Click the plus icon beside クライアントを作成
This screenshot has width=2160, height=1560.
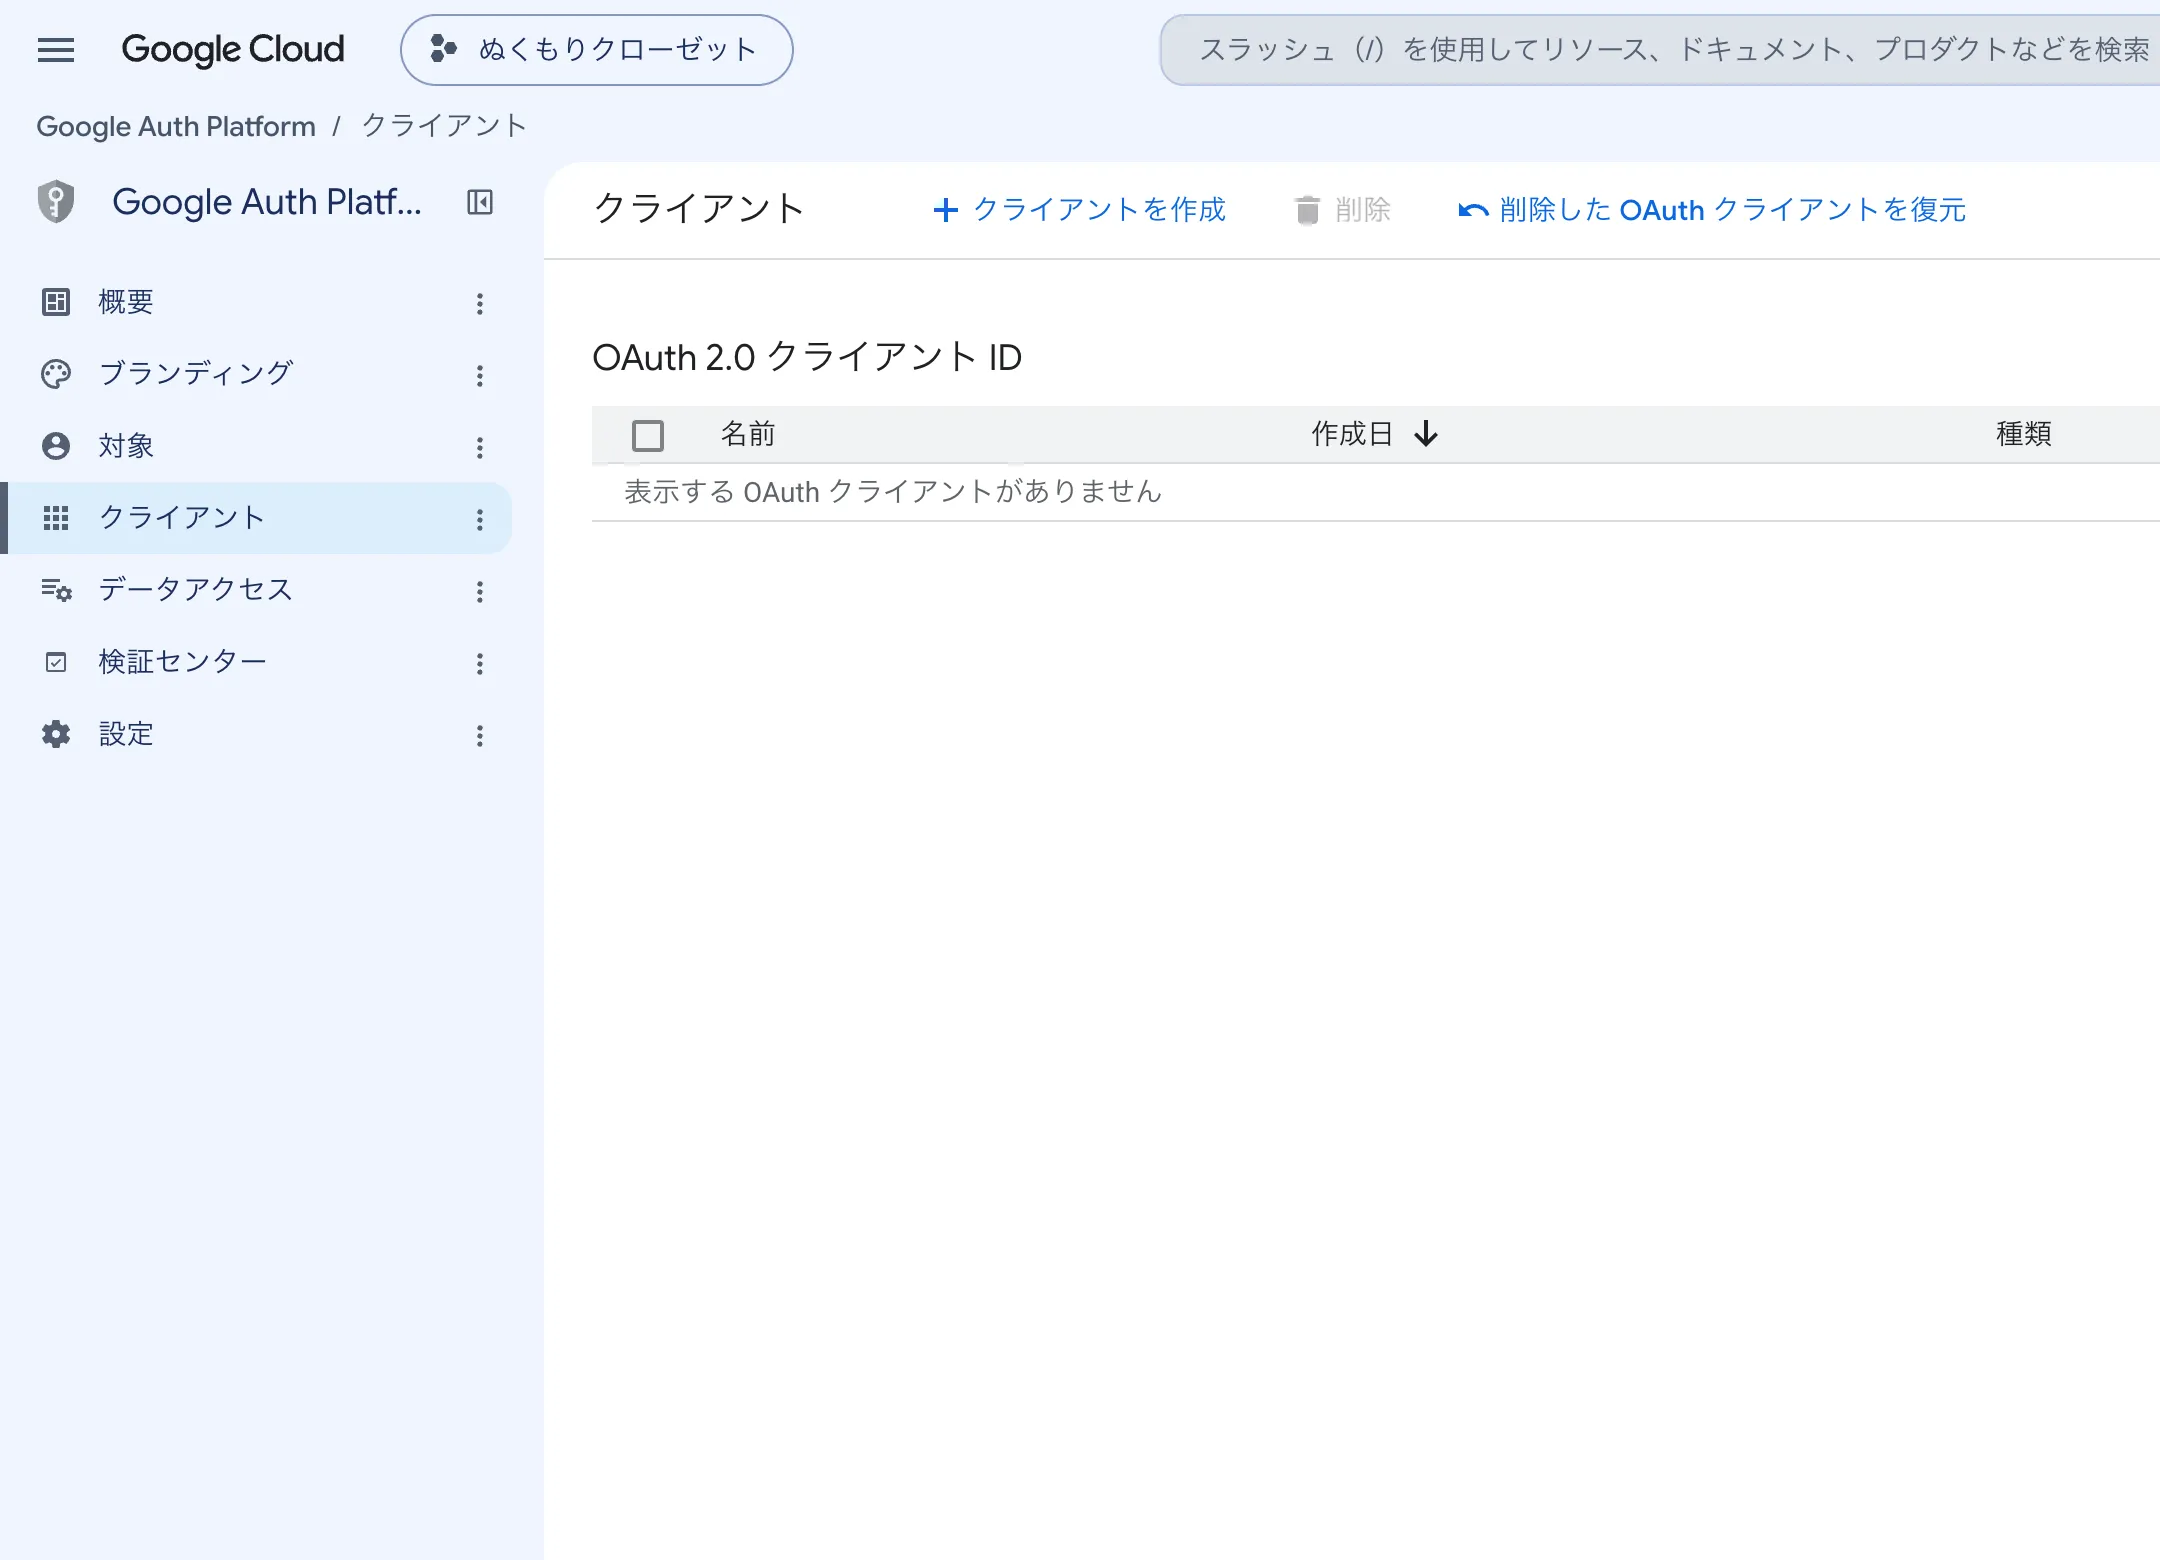[x=945, y=210]
